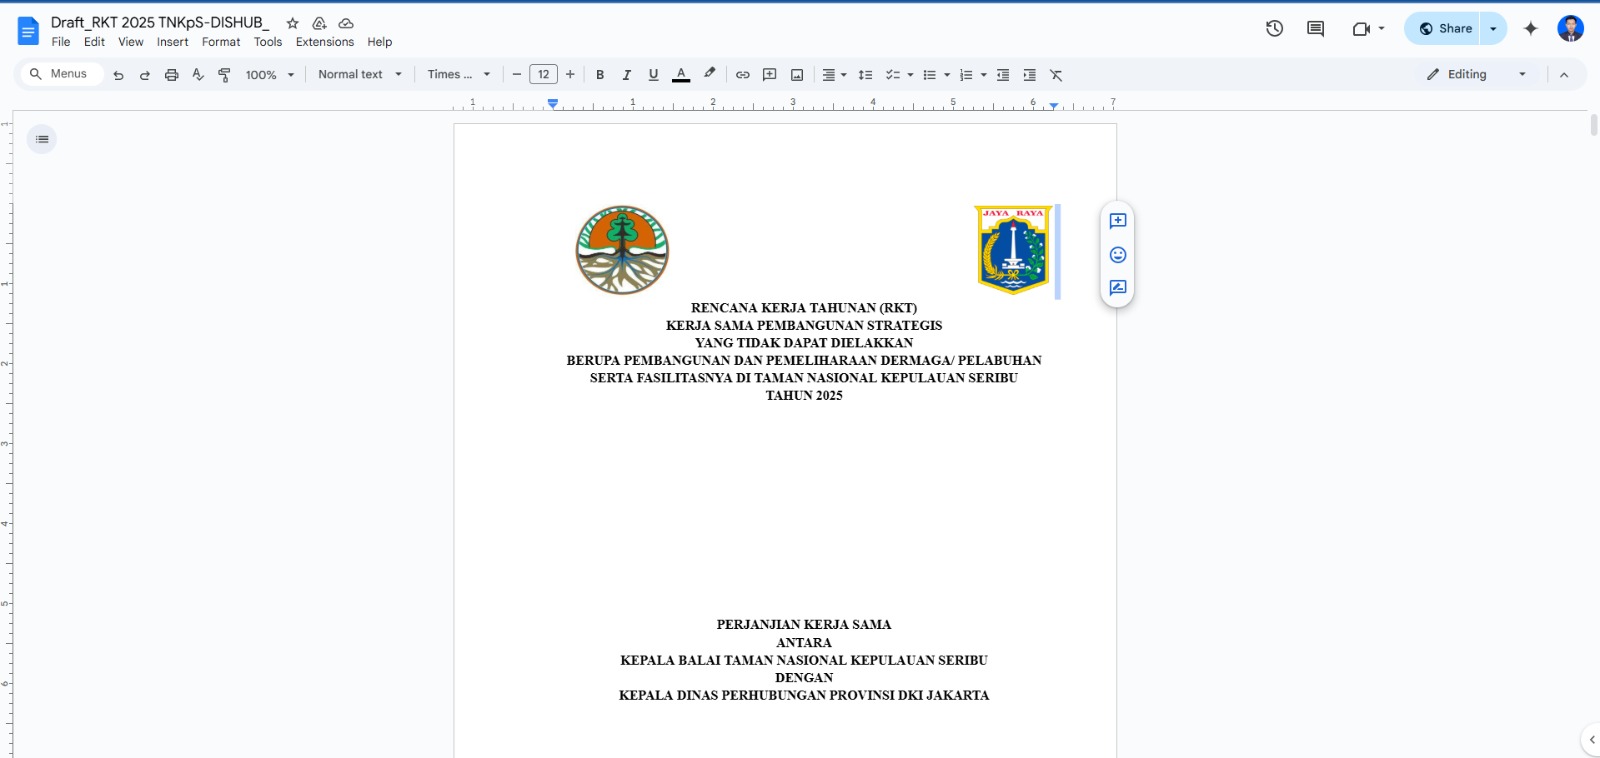Add an emoji reaction
Screen dimensions: 1600x758
(1118, 255)
